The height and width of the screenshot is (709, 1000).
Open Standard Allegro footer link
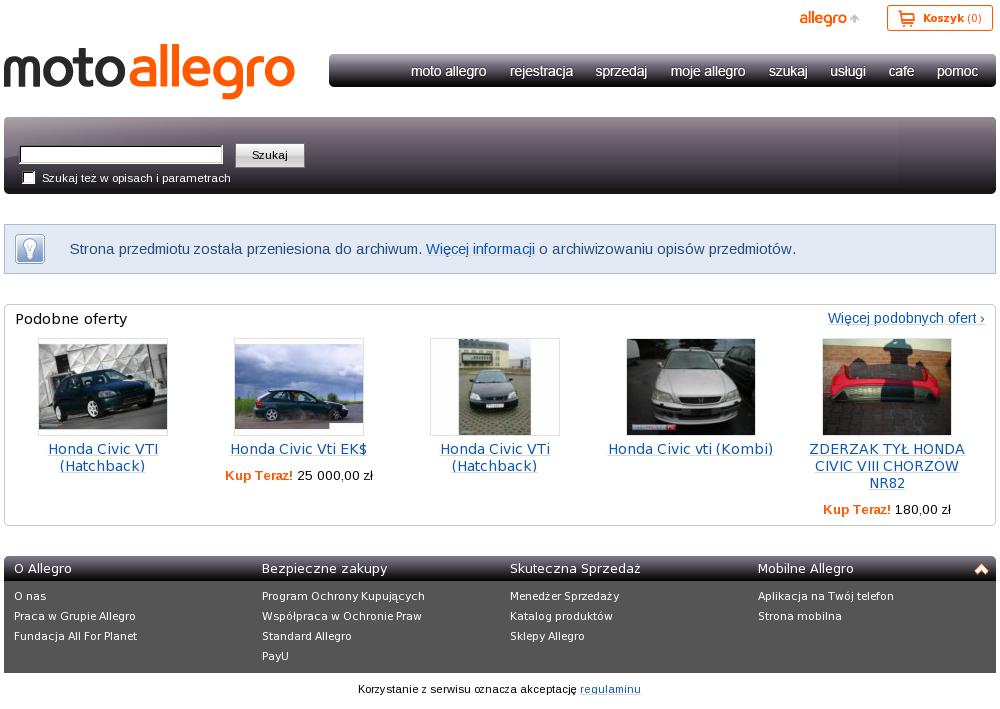tap(307, 636)
